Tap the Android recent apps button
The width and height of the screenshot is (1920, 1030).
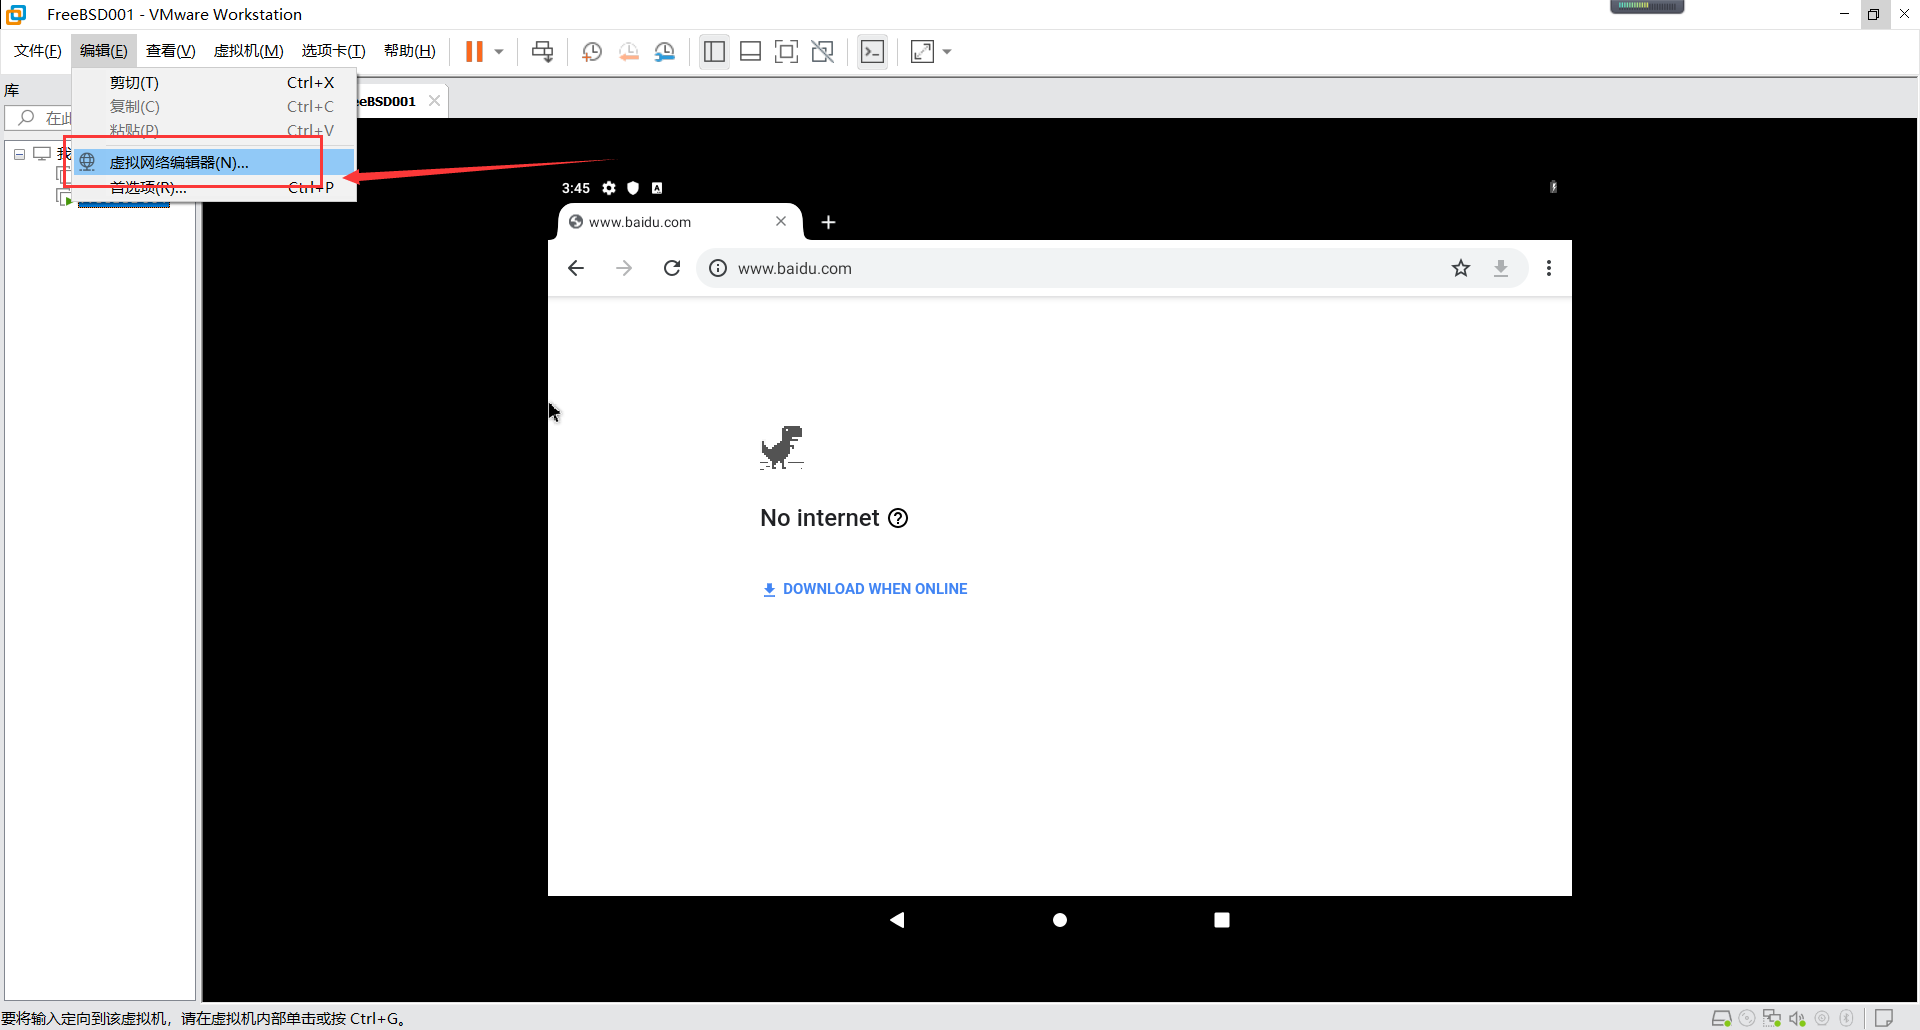pyautogui.click(x=1222, y=920)
